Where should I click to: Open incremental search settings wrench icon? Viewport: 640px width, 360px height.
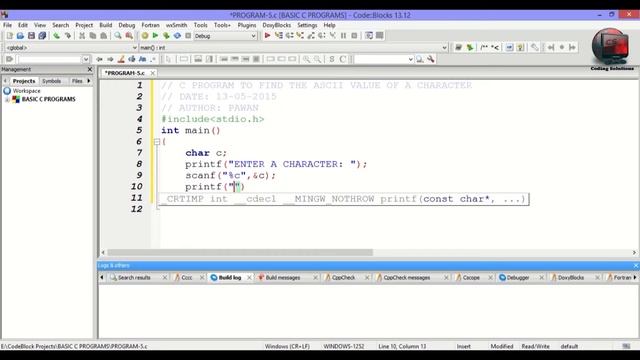431,59
